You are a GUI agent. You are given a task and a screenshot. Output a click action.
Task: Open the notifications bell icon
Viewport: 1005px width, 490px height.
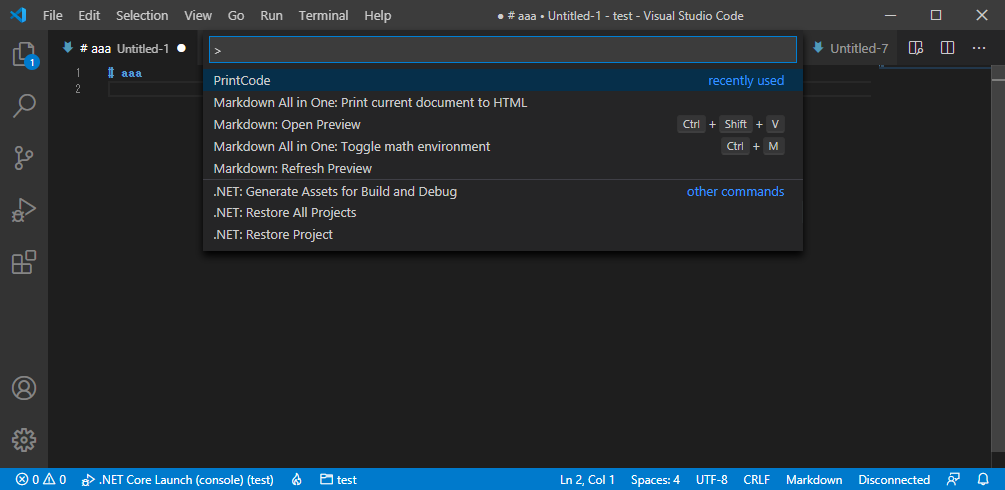tap(983, 479)
